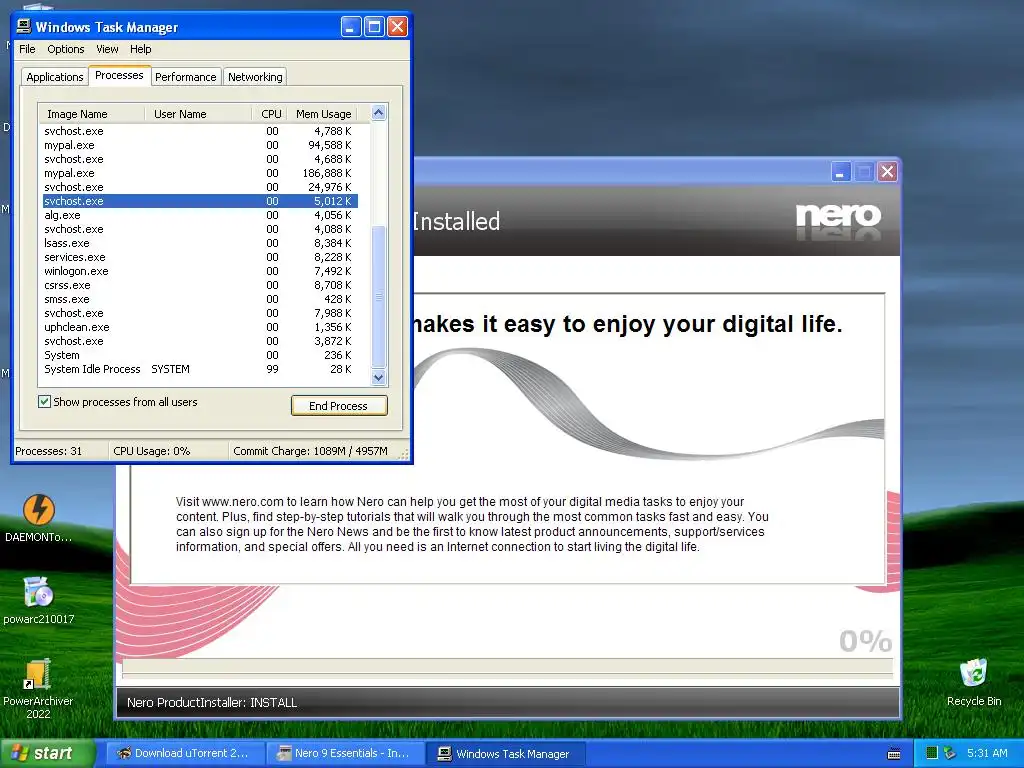Click CPU Usage: 0% status entry
Viewport: 1024px width, 768px height.
[x=168, y=451]
